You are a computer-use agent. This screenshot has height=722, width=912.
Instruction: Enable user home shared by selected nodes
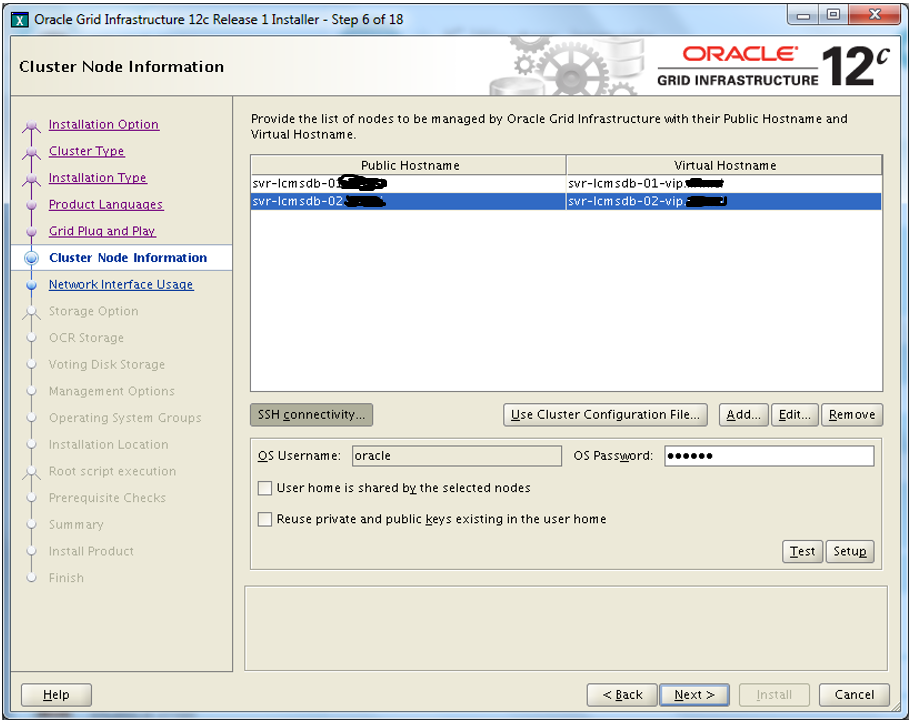(x=265, y=488)
